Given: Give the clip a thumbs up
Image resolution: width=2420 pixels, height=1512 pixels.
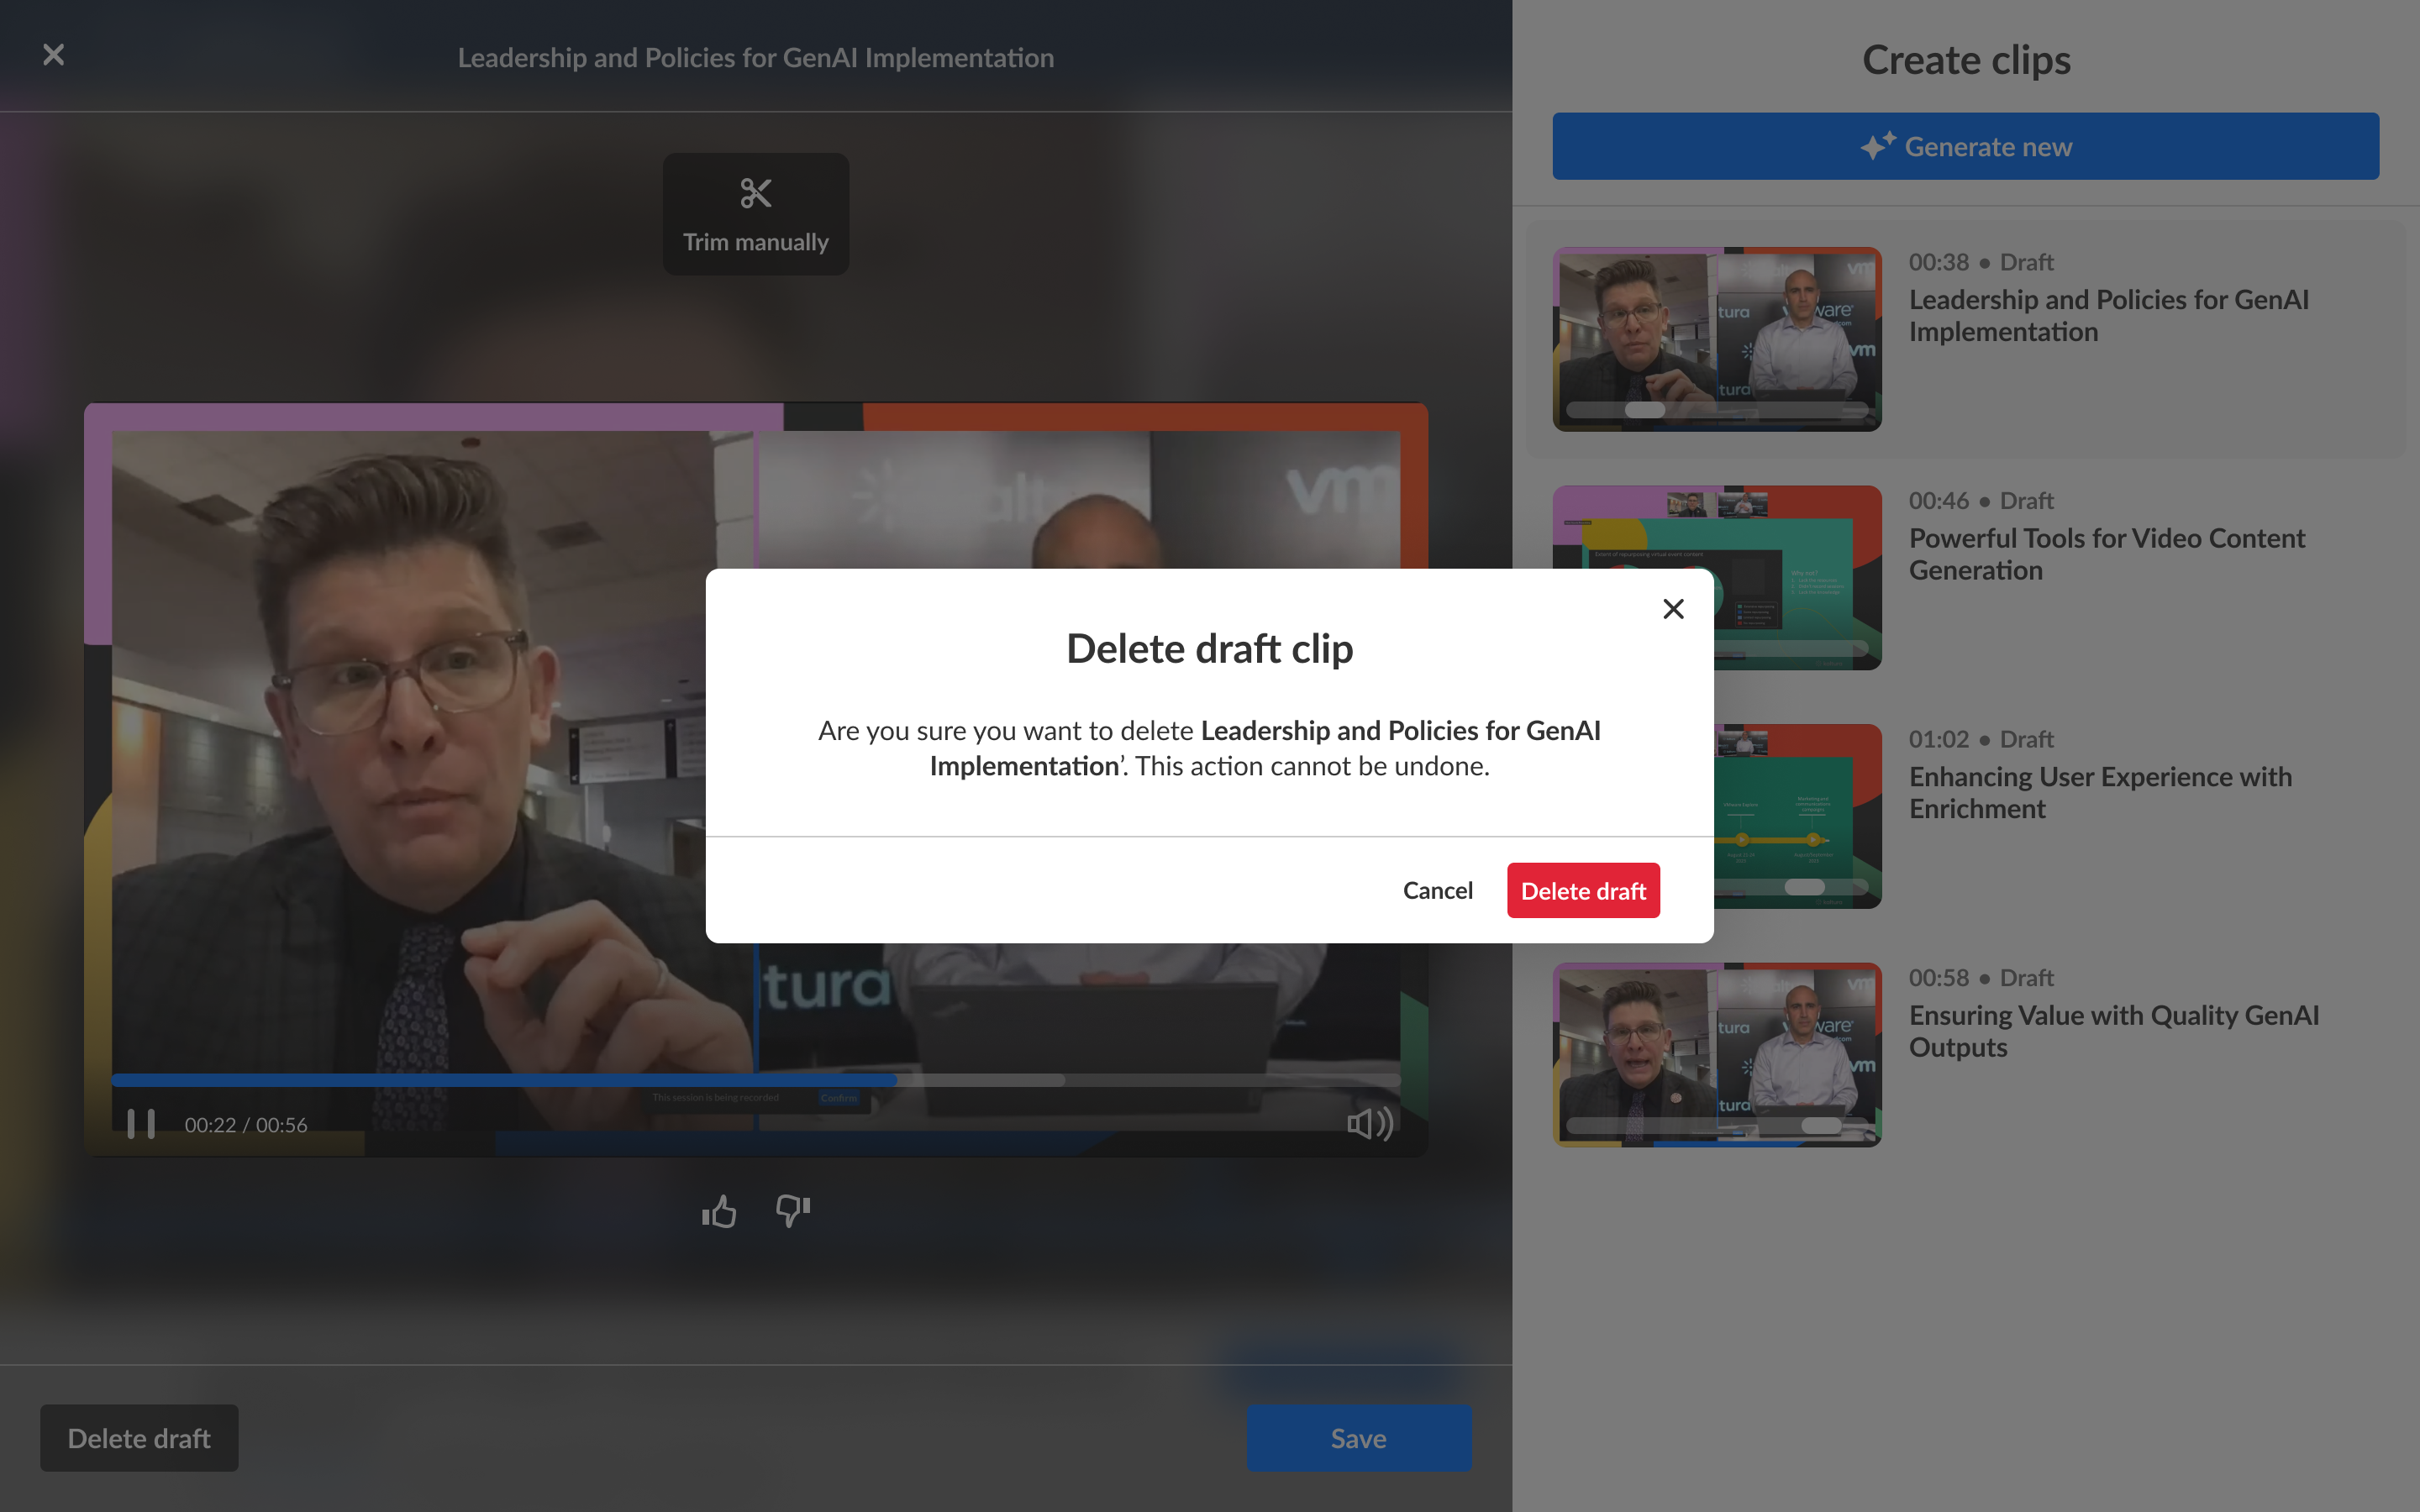Looking at the screenshot, I should [x=719, y=1212].
